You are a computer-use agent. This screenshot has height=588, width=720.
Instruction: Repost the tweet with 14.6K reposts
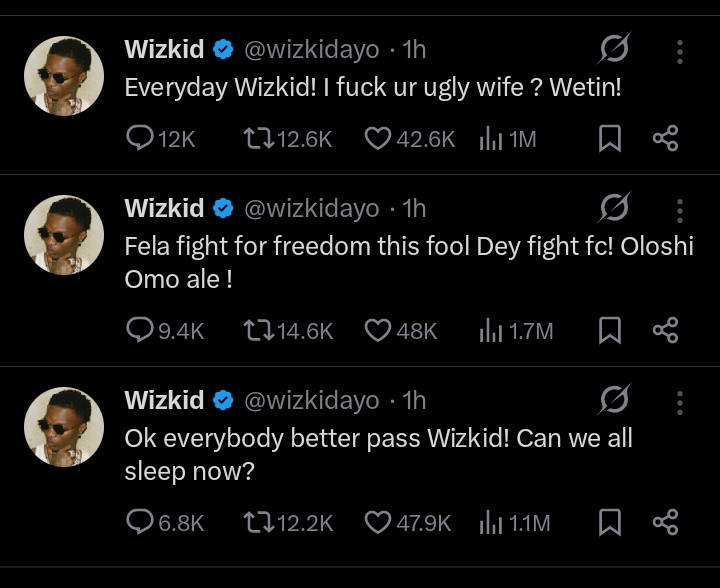288,330
